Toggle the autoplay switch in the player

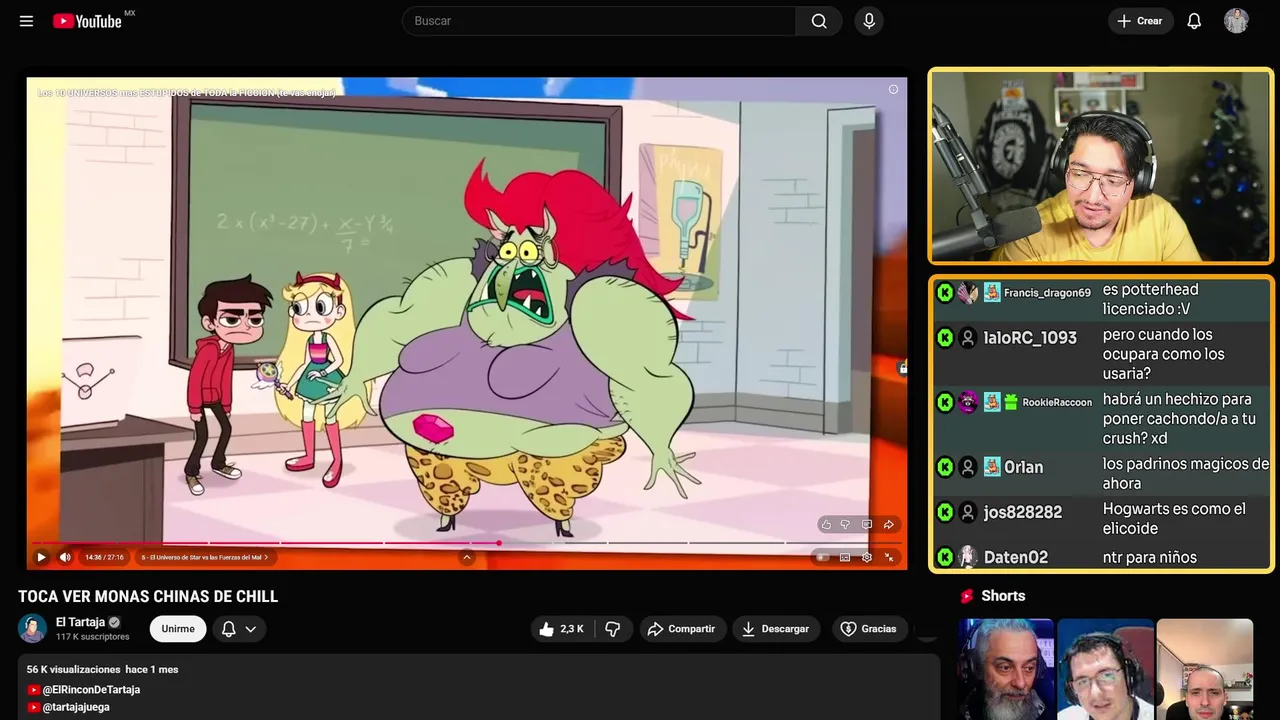[822, 557]
